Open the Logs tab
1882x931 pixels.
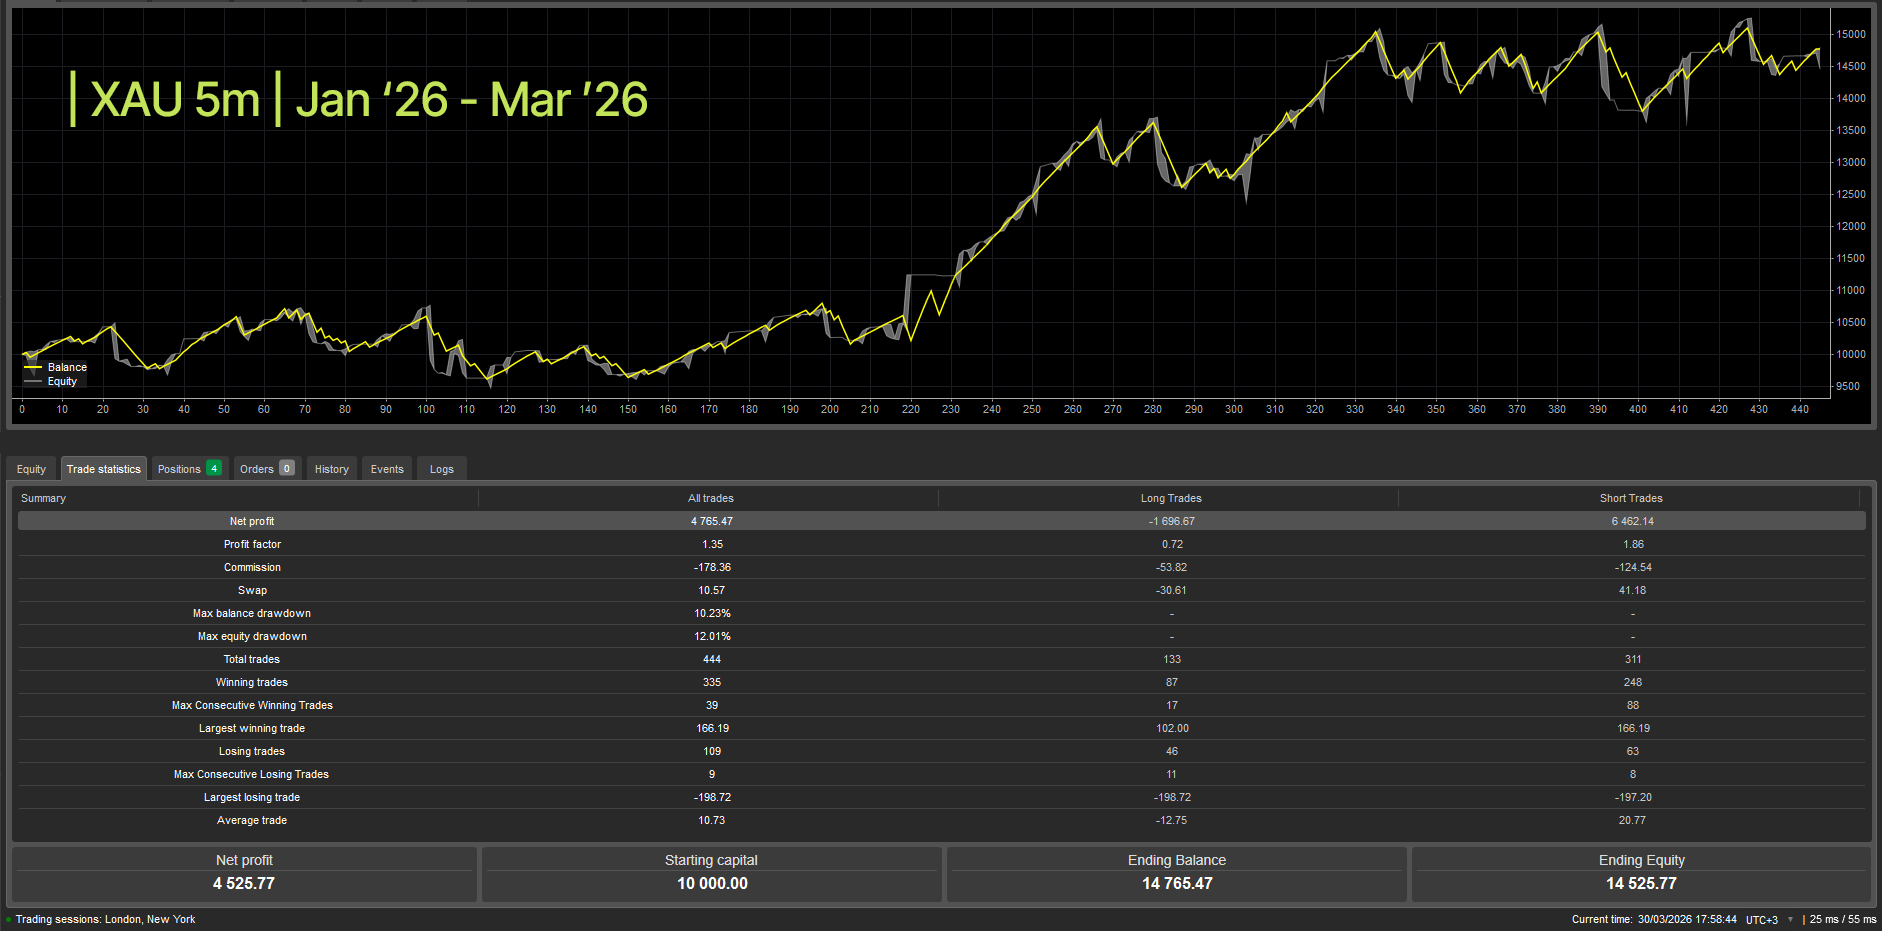coord(441,468)
